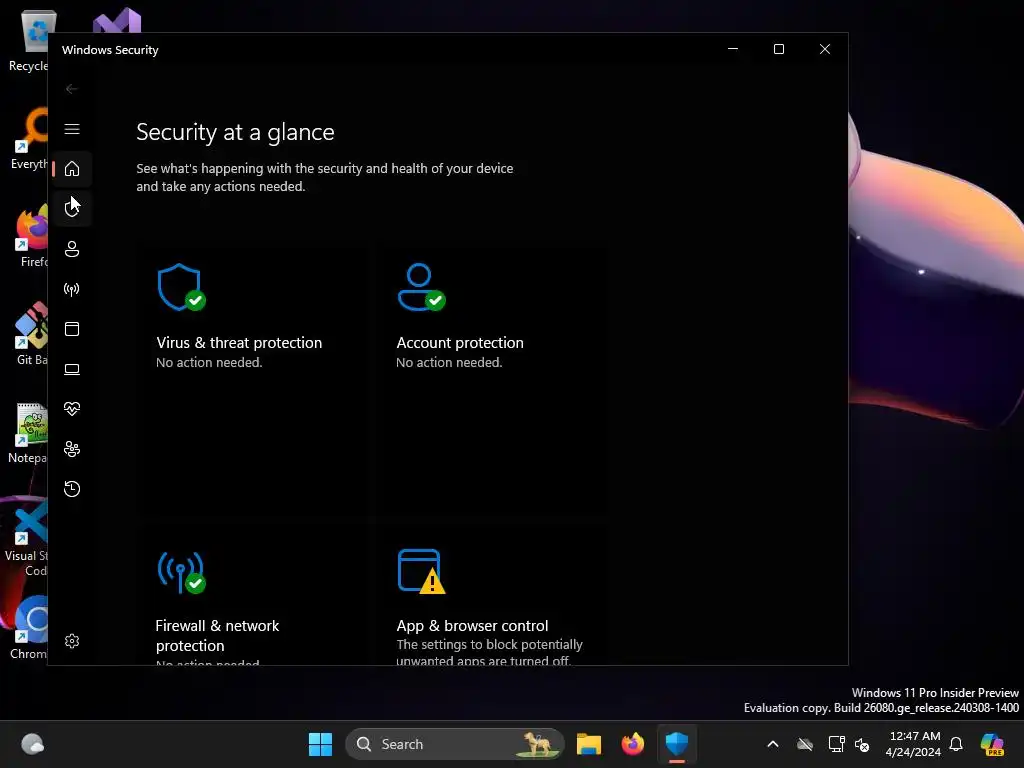1024x768 pixels.
Task: Click the Virus & threat protection shield icon
Action: pos(181,287)
